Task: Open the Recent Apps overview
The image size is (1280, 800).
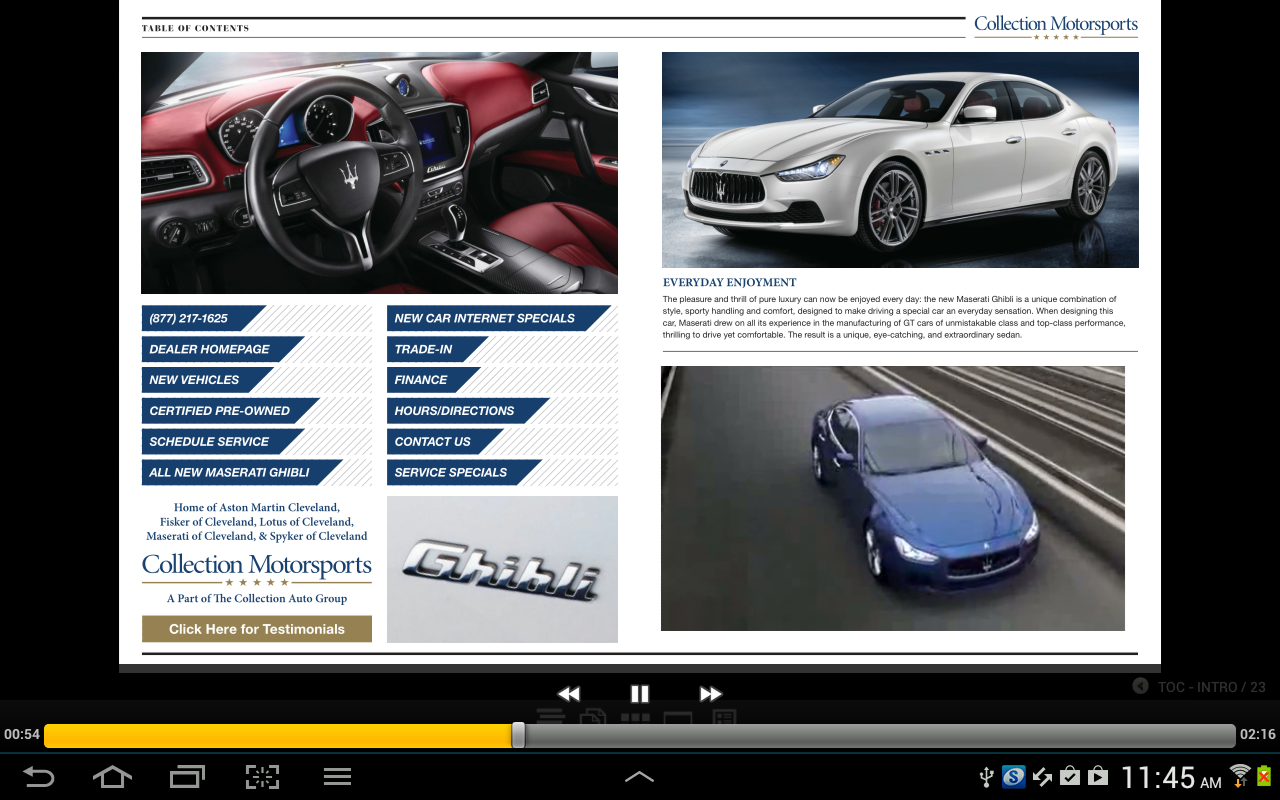Action: 187,777
